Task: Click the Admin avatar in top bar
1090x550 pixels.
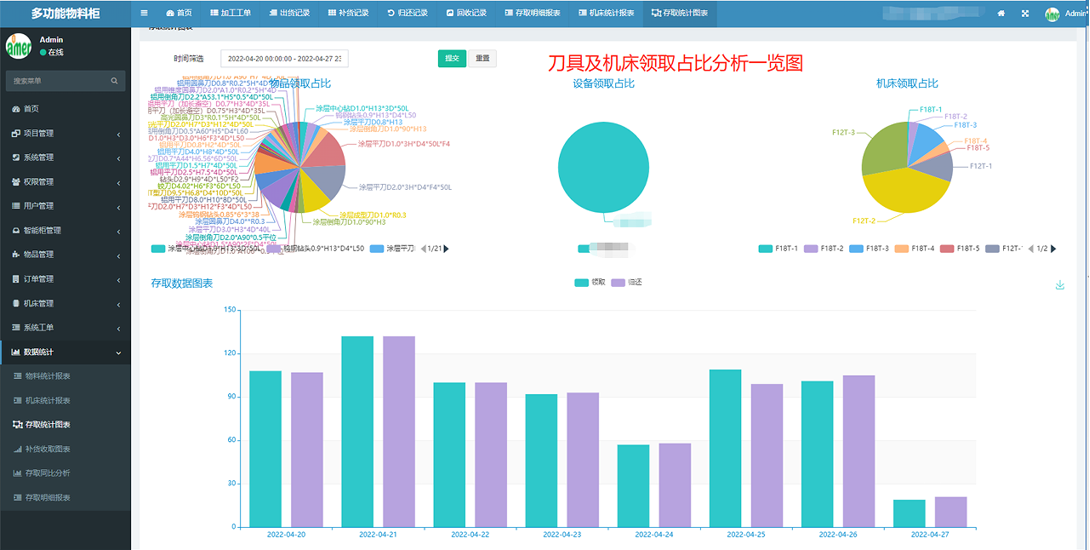Action: [1052, 14]
